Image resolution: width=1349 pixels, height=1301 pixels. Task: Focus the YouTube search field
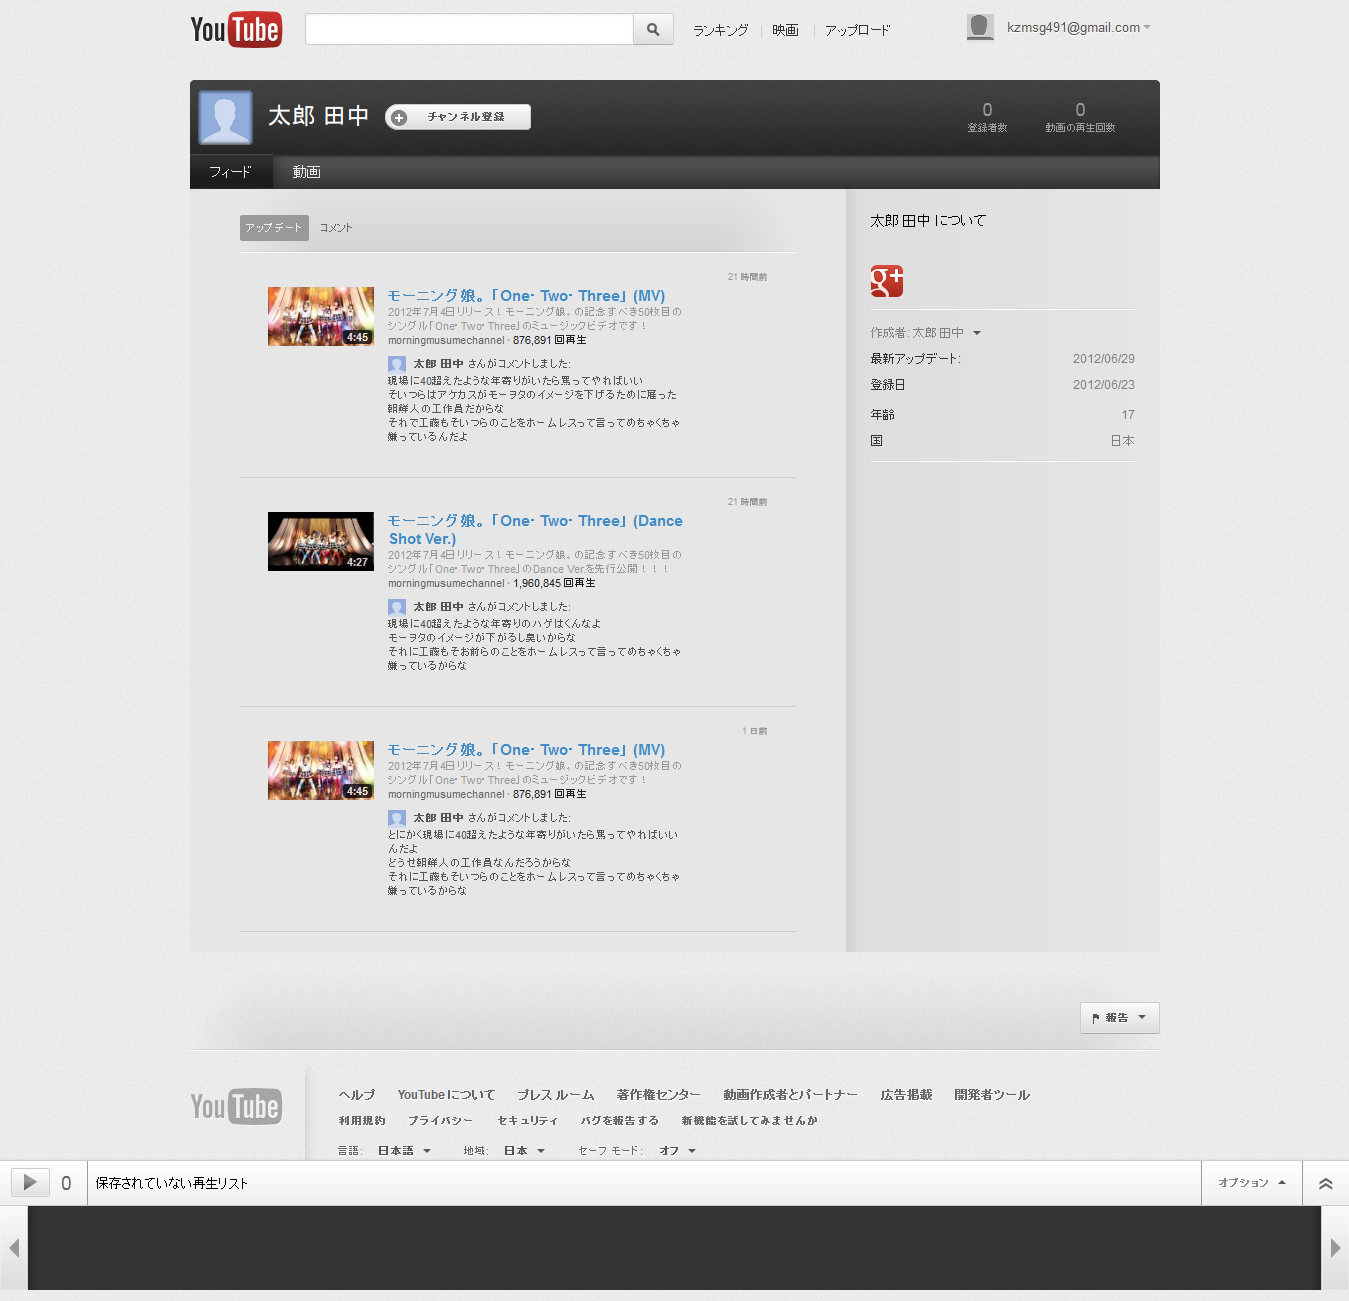pos(469,29)
